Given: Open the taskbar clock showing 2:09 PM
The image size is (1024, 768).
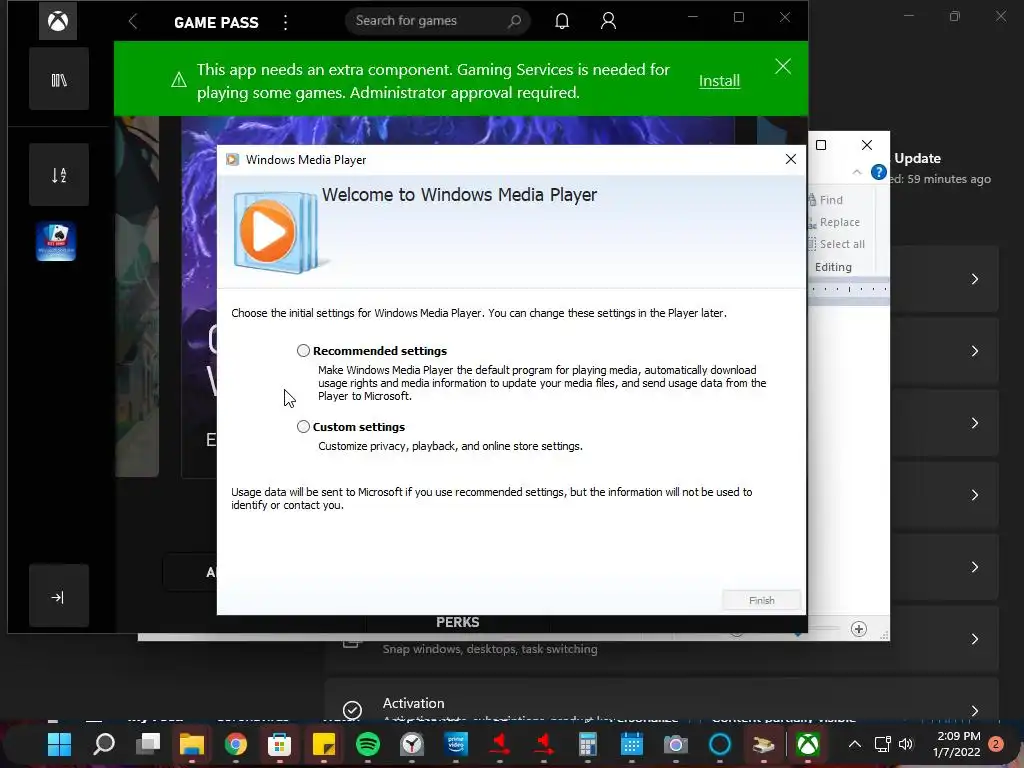Looking at the screenshot, I should pos(957,744).
